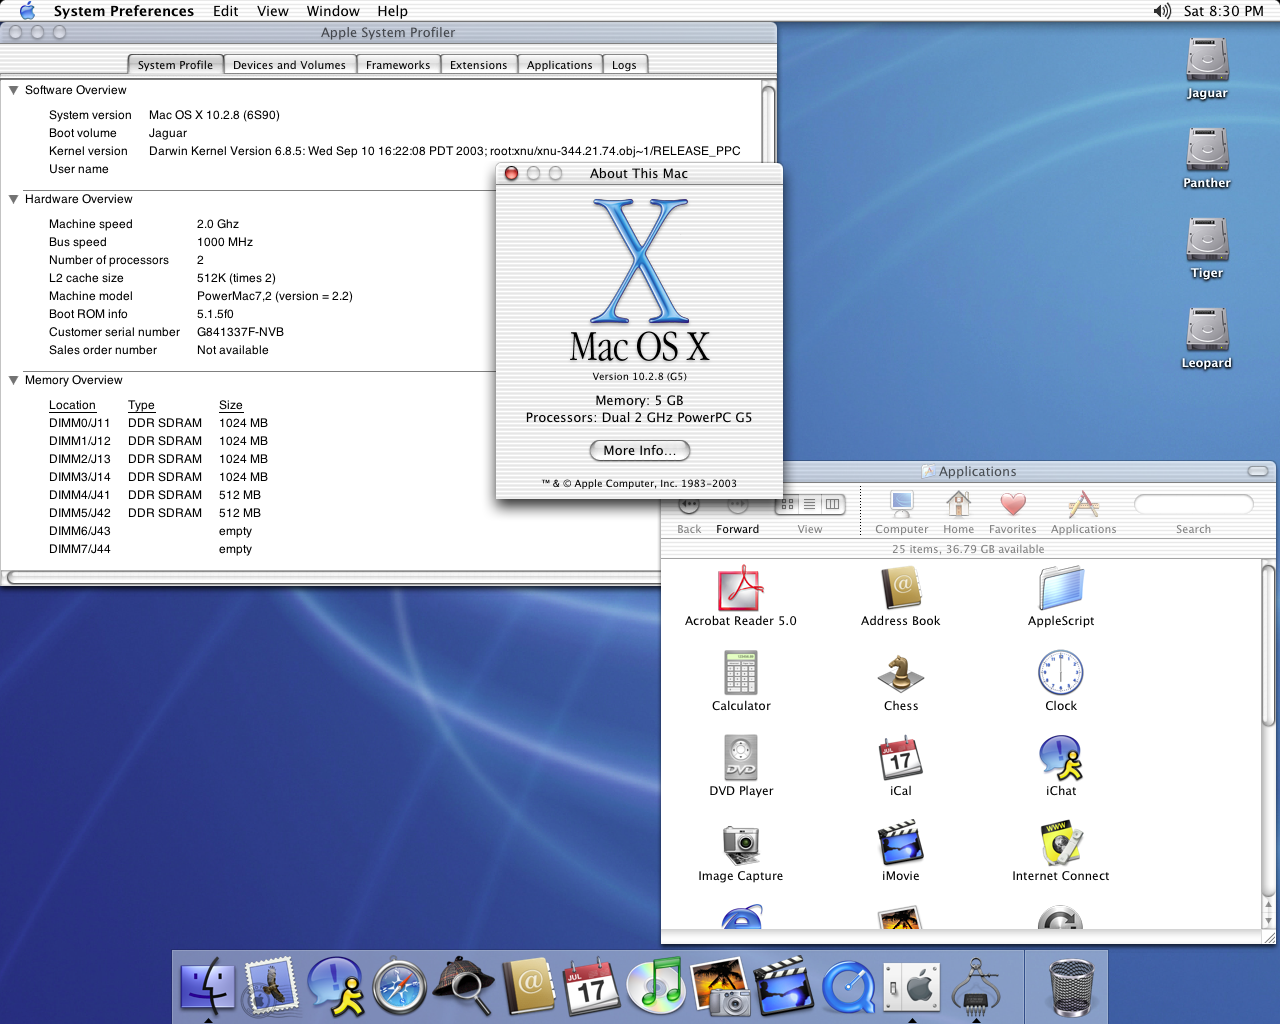
Task: Switch Finder to icon view
Action: (x=787, y=504)
